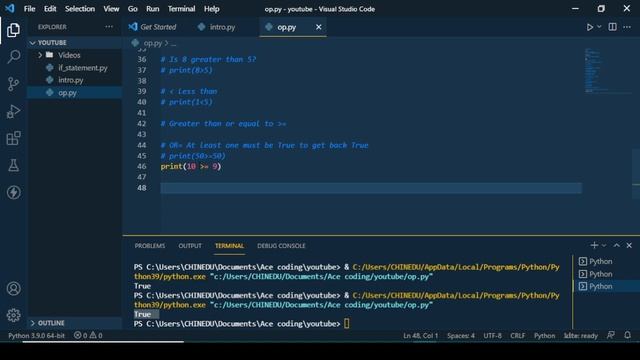Open Explorer views and more actions menu
Image resolution: width=640 pixels, height=360 pixels.
(x=109, y=27)
